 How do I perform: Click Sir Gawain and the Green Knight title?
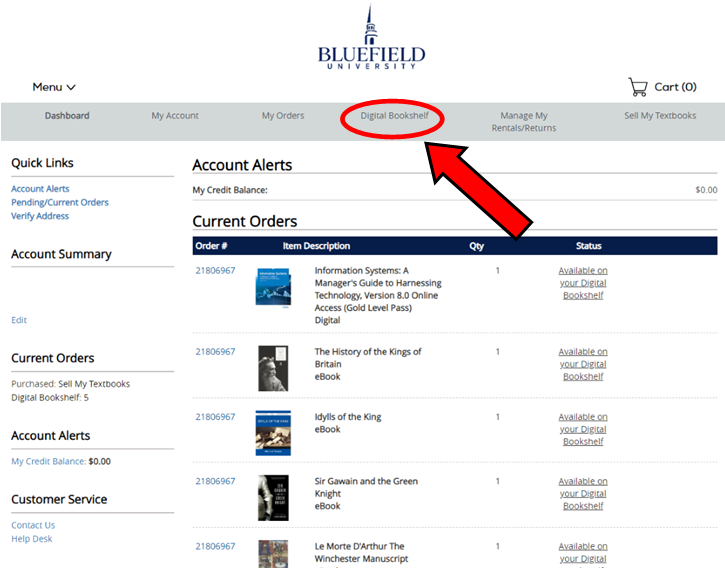366,487
